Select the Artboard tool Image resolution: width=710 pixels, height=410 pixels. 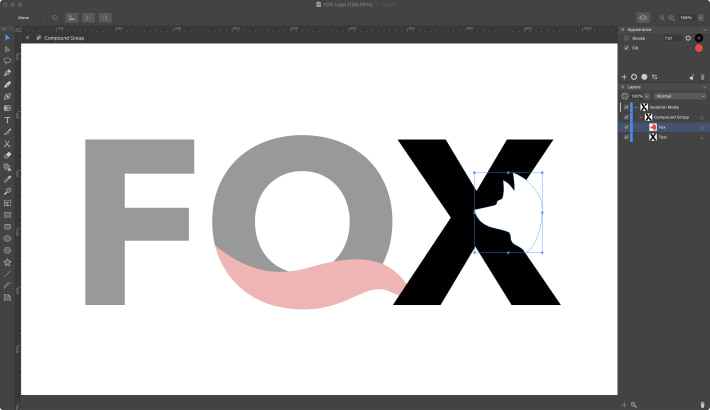[x=7, y=203]
